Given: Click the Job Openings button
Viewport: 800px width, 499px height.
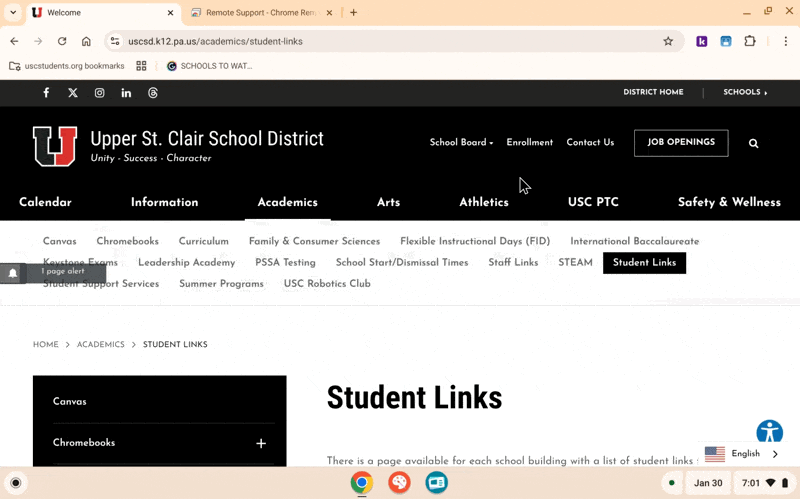Looking at the screenshot, I should click(x=681, y=143).
